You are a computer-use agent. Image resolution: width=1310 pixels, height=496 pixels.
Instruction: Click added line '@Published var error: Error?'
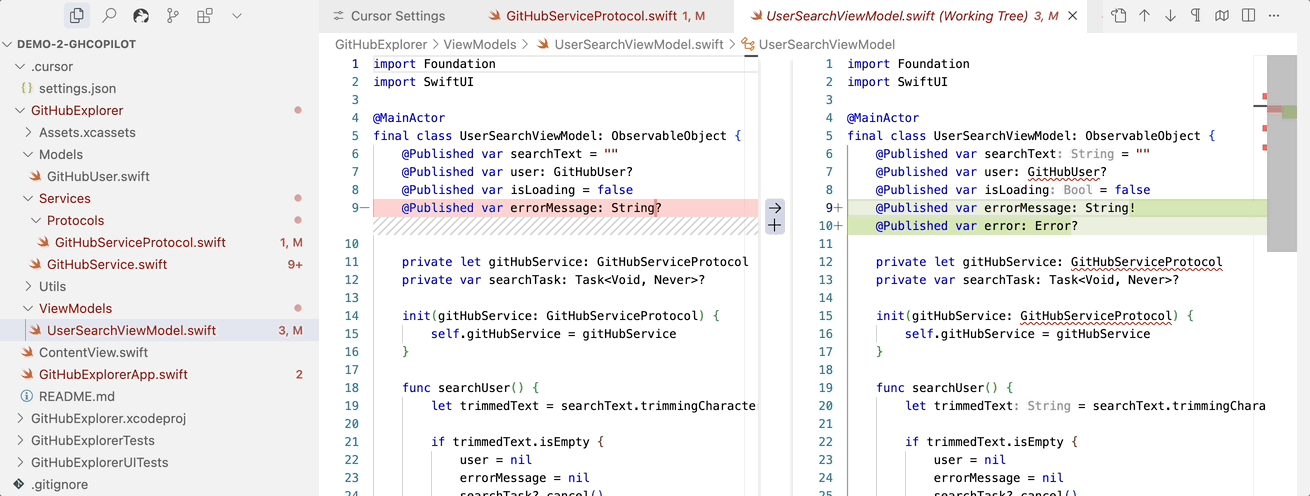[977, 225]
